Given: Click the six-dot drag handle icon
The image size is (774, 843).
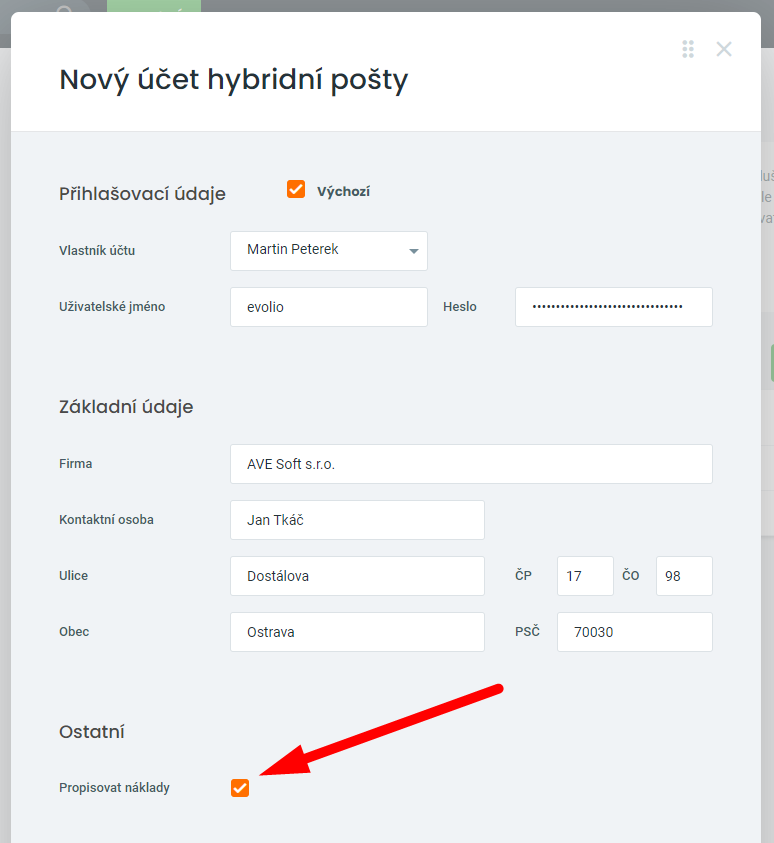Looking at the screenshot, I should (x=688, y=49).
